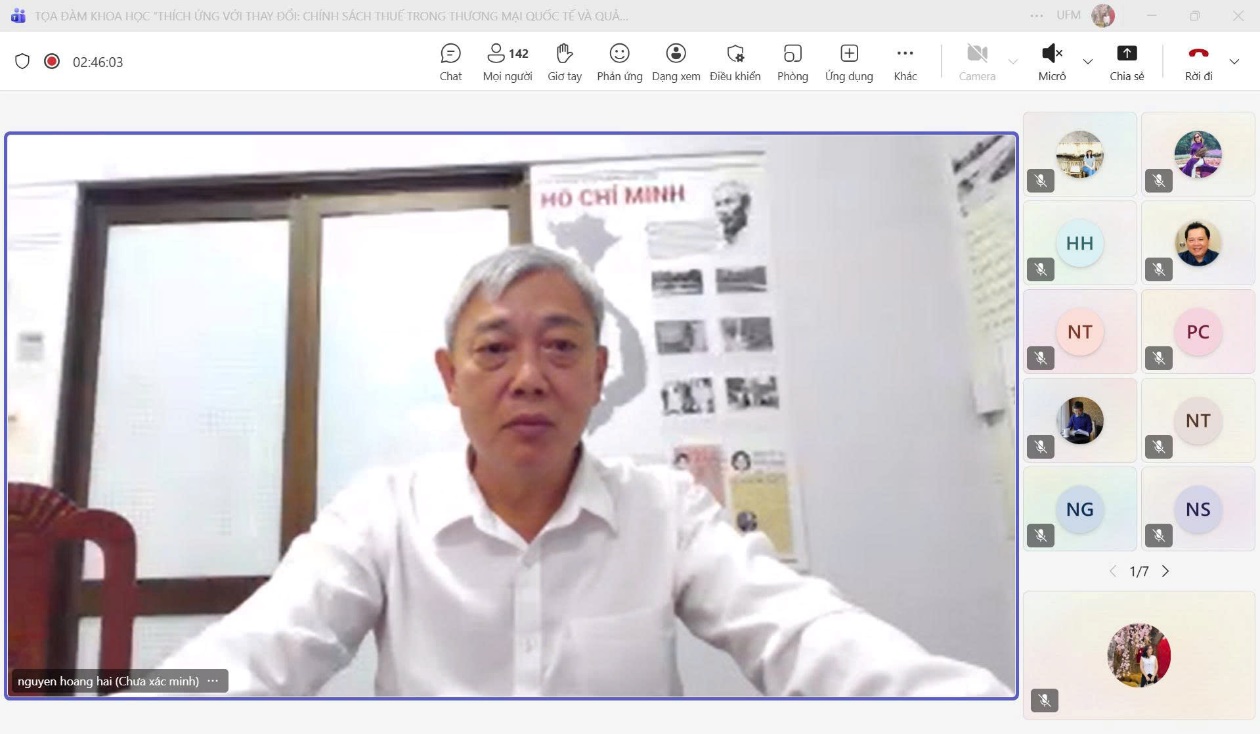Select the HH participant tile
Screen dimensions: 1260x734
(x=1079, y=243)
